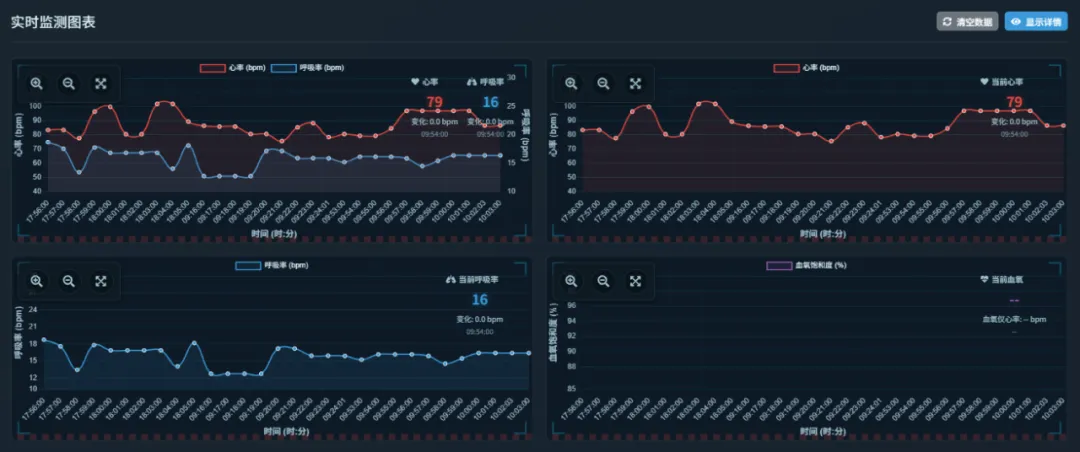Zoom in on the blood oxygen chart
This screenshot has height=452, width=1080.
point(571,282)
